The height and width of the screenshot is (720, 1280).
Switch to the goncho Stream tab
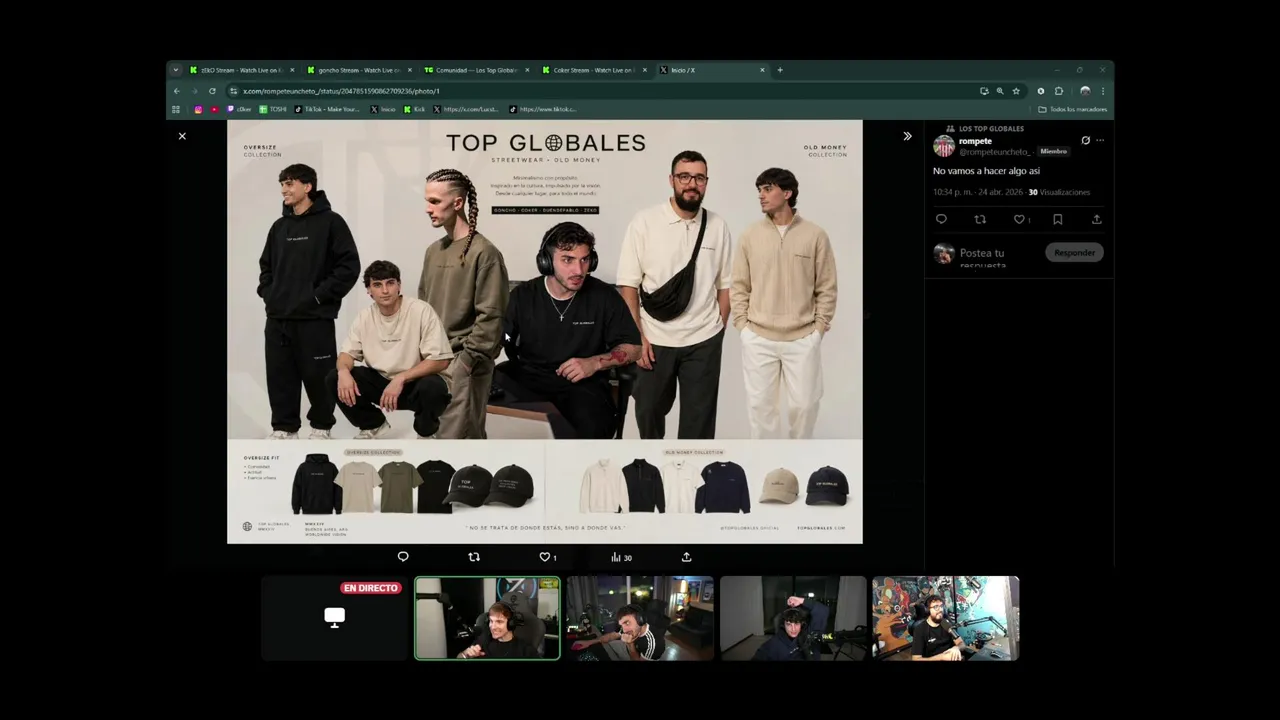tap(359, 70)
